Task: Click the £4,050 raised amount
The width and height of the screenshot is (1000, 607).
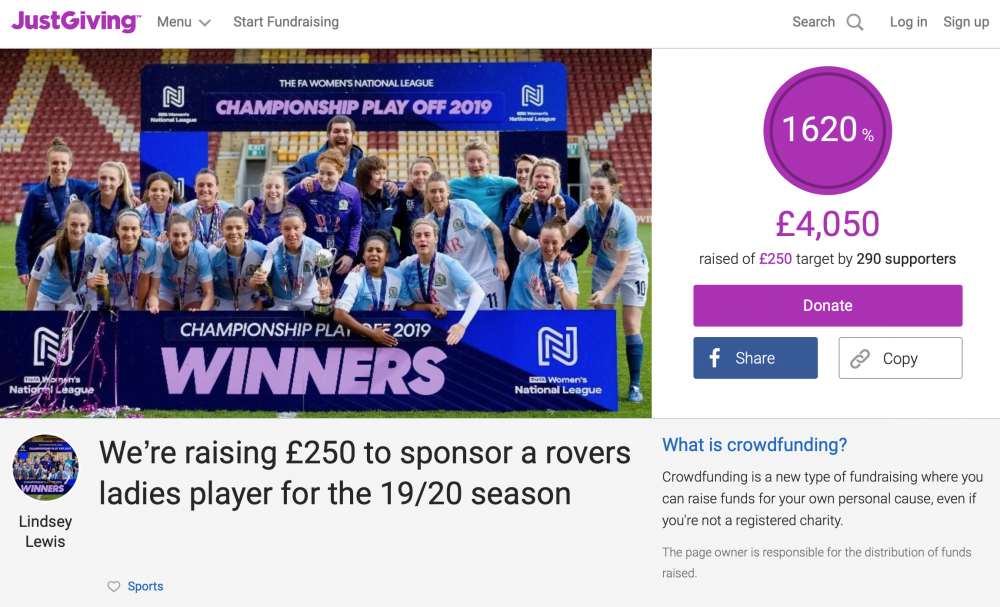Action: coord(827,224)
